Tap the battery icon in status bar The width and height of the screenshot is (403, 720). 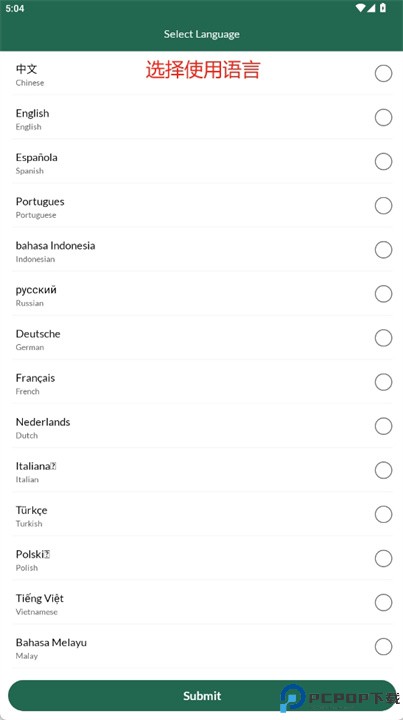pyautogui.click(x=383, y=8)
